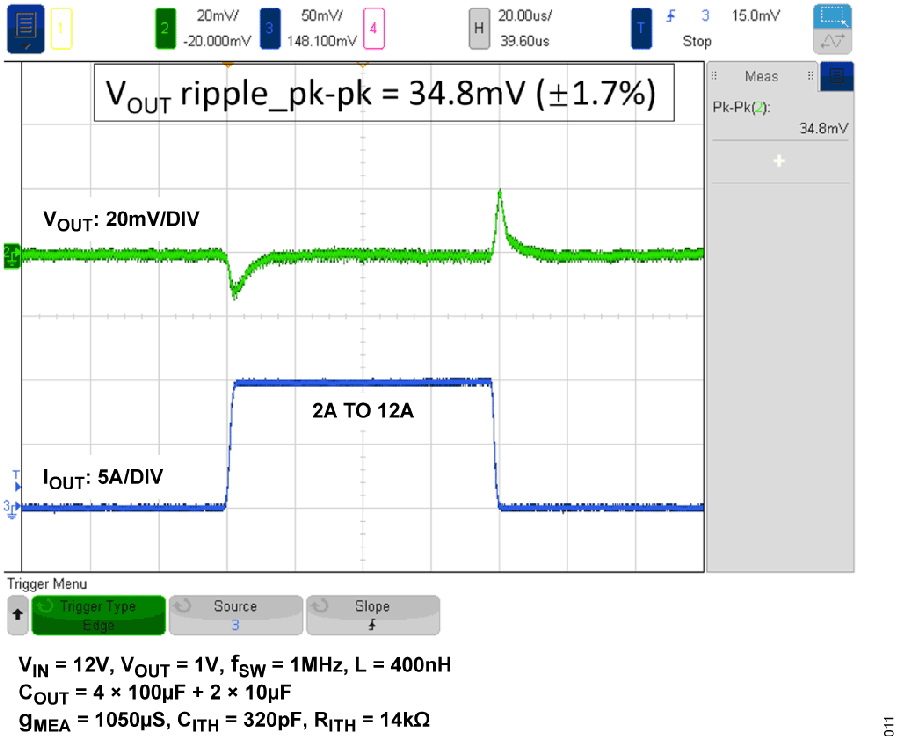Image resolution: width=900 pixels, height=743 pixels.
Task: Click the horizontal 'H' timebase badge
Action: (479, 29)
